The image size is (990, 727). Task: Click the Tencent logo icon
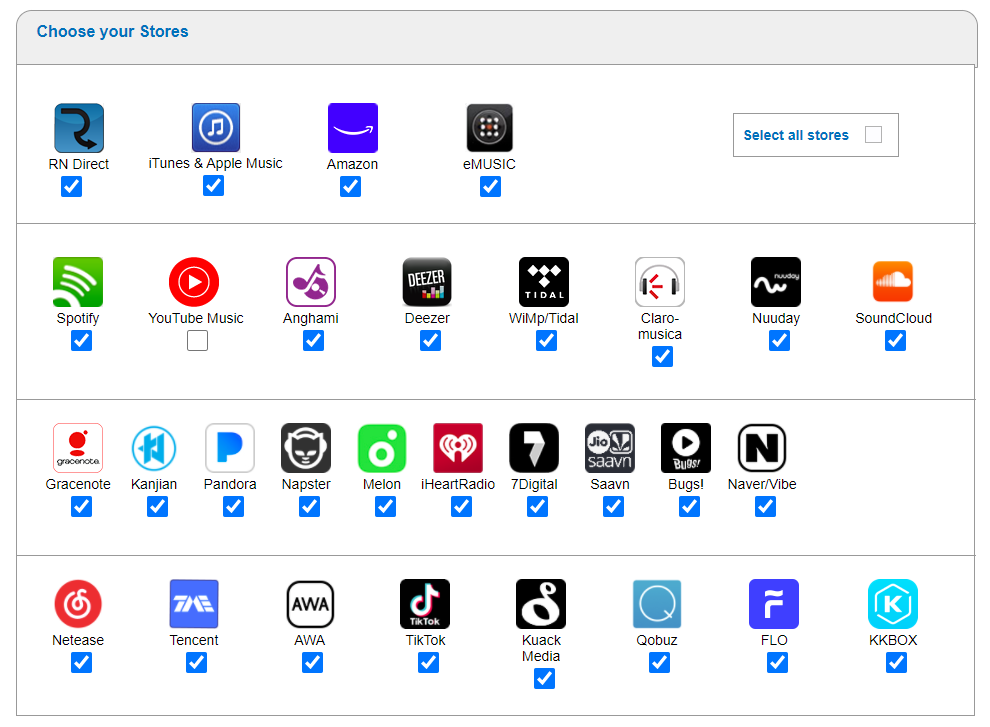194,604
